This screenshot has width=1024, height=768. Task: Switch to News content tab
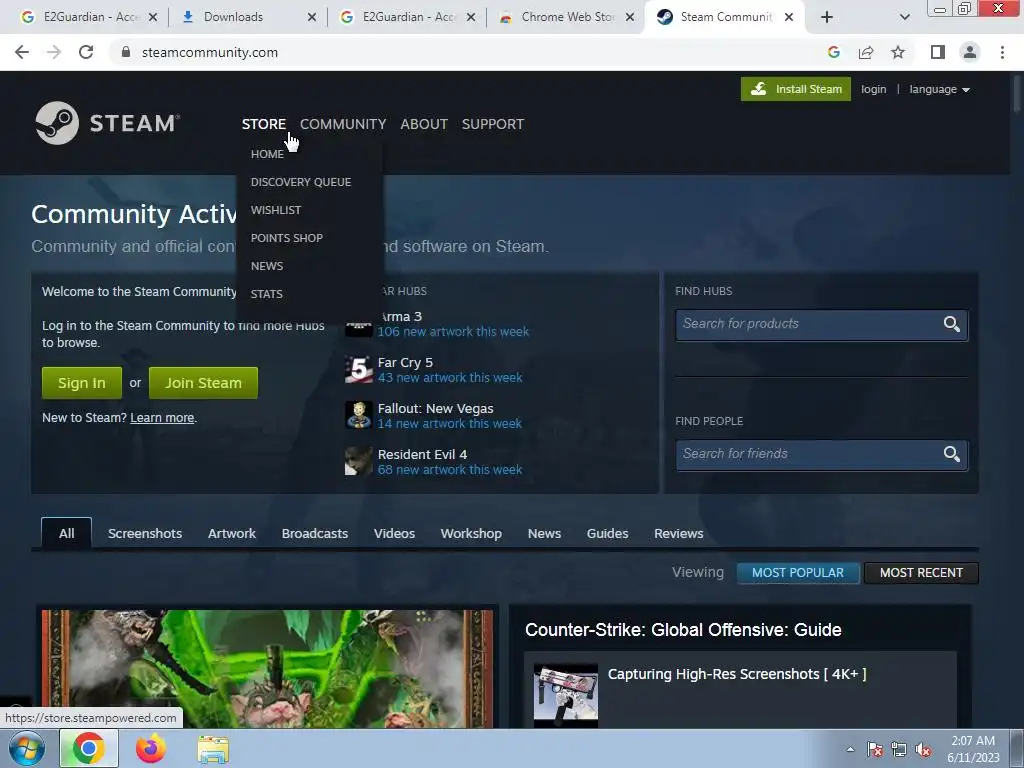(544, 534)
